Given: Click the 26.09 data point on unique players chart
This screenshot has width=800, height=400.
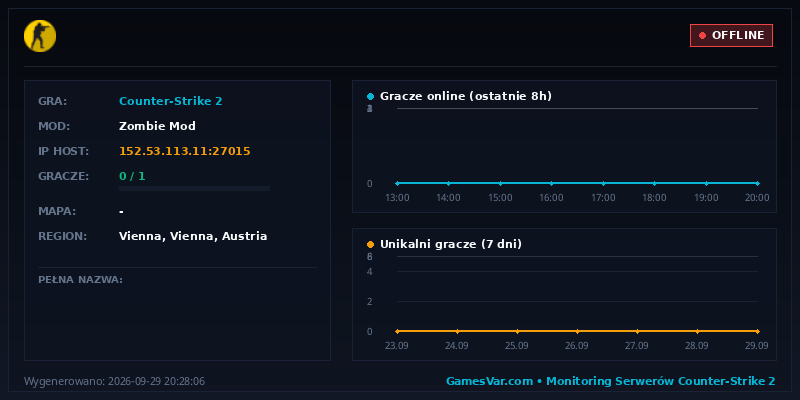Looking at the screenshot, I should 577,331.
